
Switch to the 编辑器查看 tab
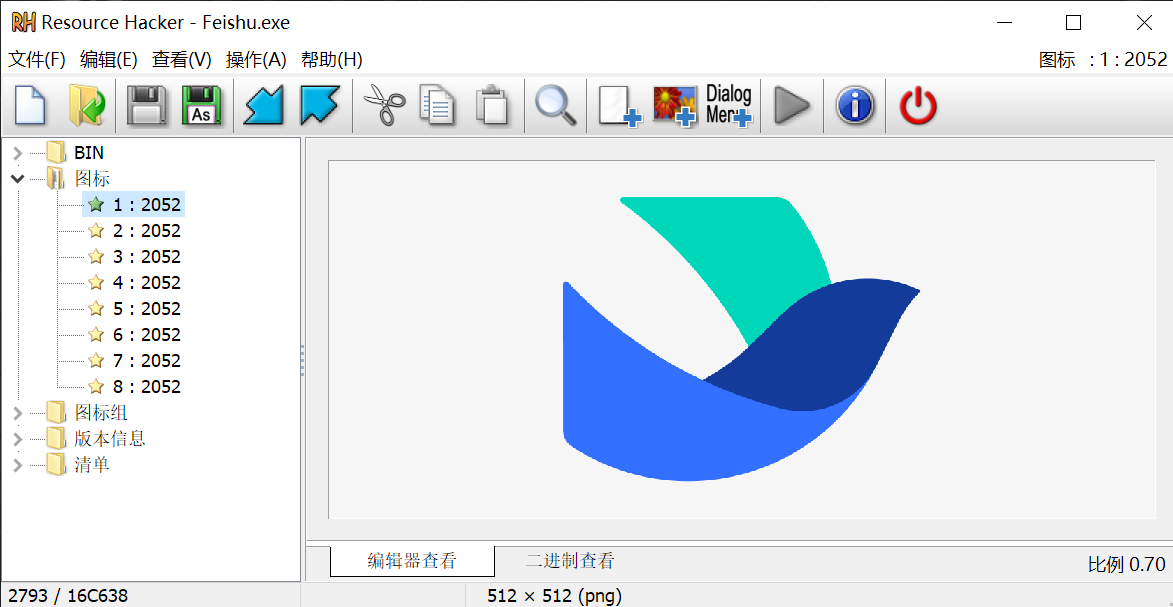[412, 561]
